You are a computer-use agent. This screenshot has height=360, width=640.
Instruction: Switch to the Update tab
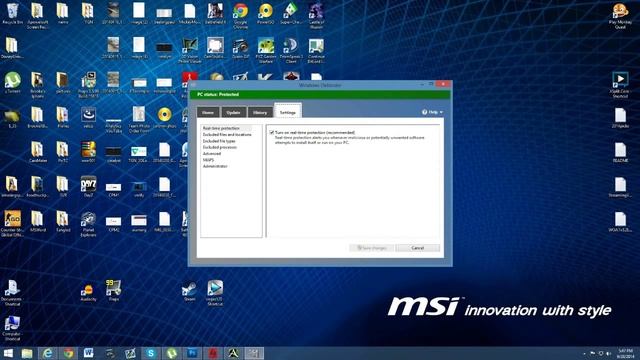(233, 112)
